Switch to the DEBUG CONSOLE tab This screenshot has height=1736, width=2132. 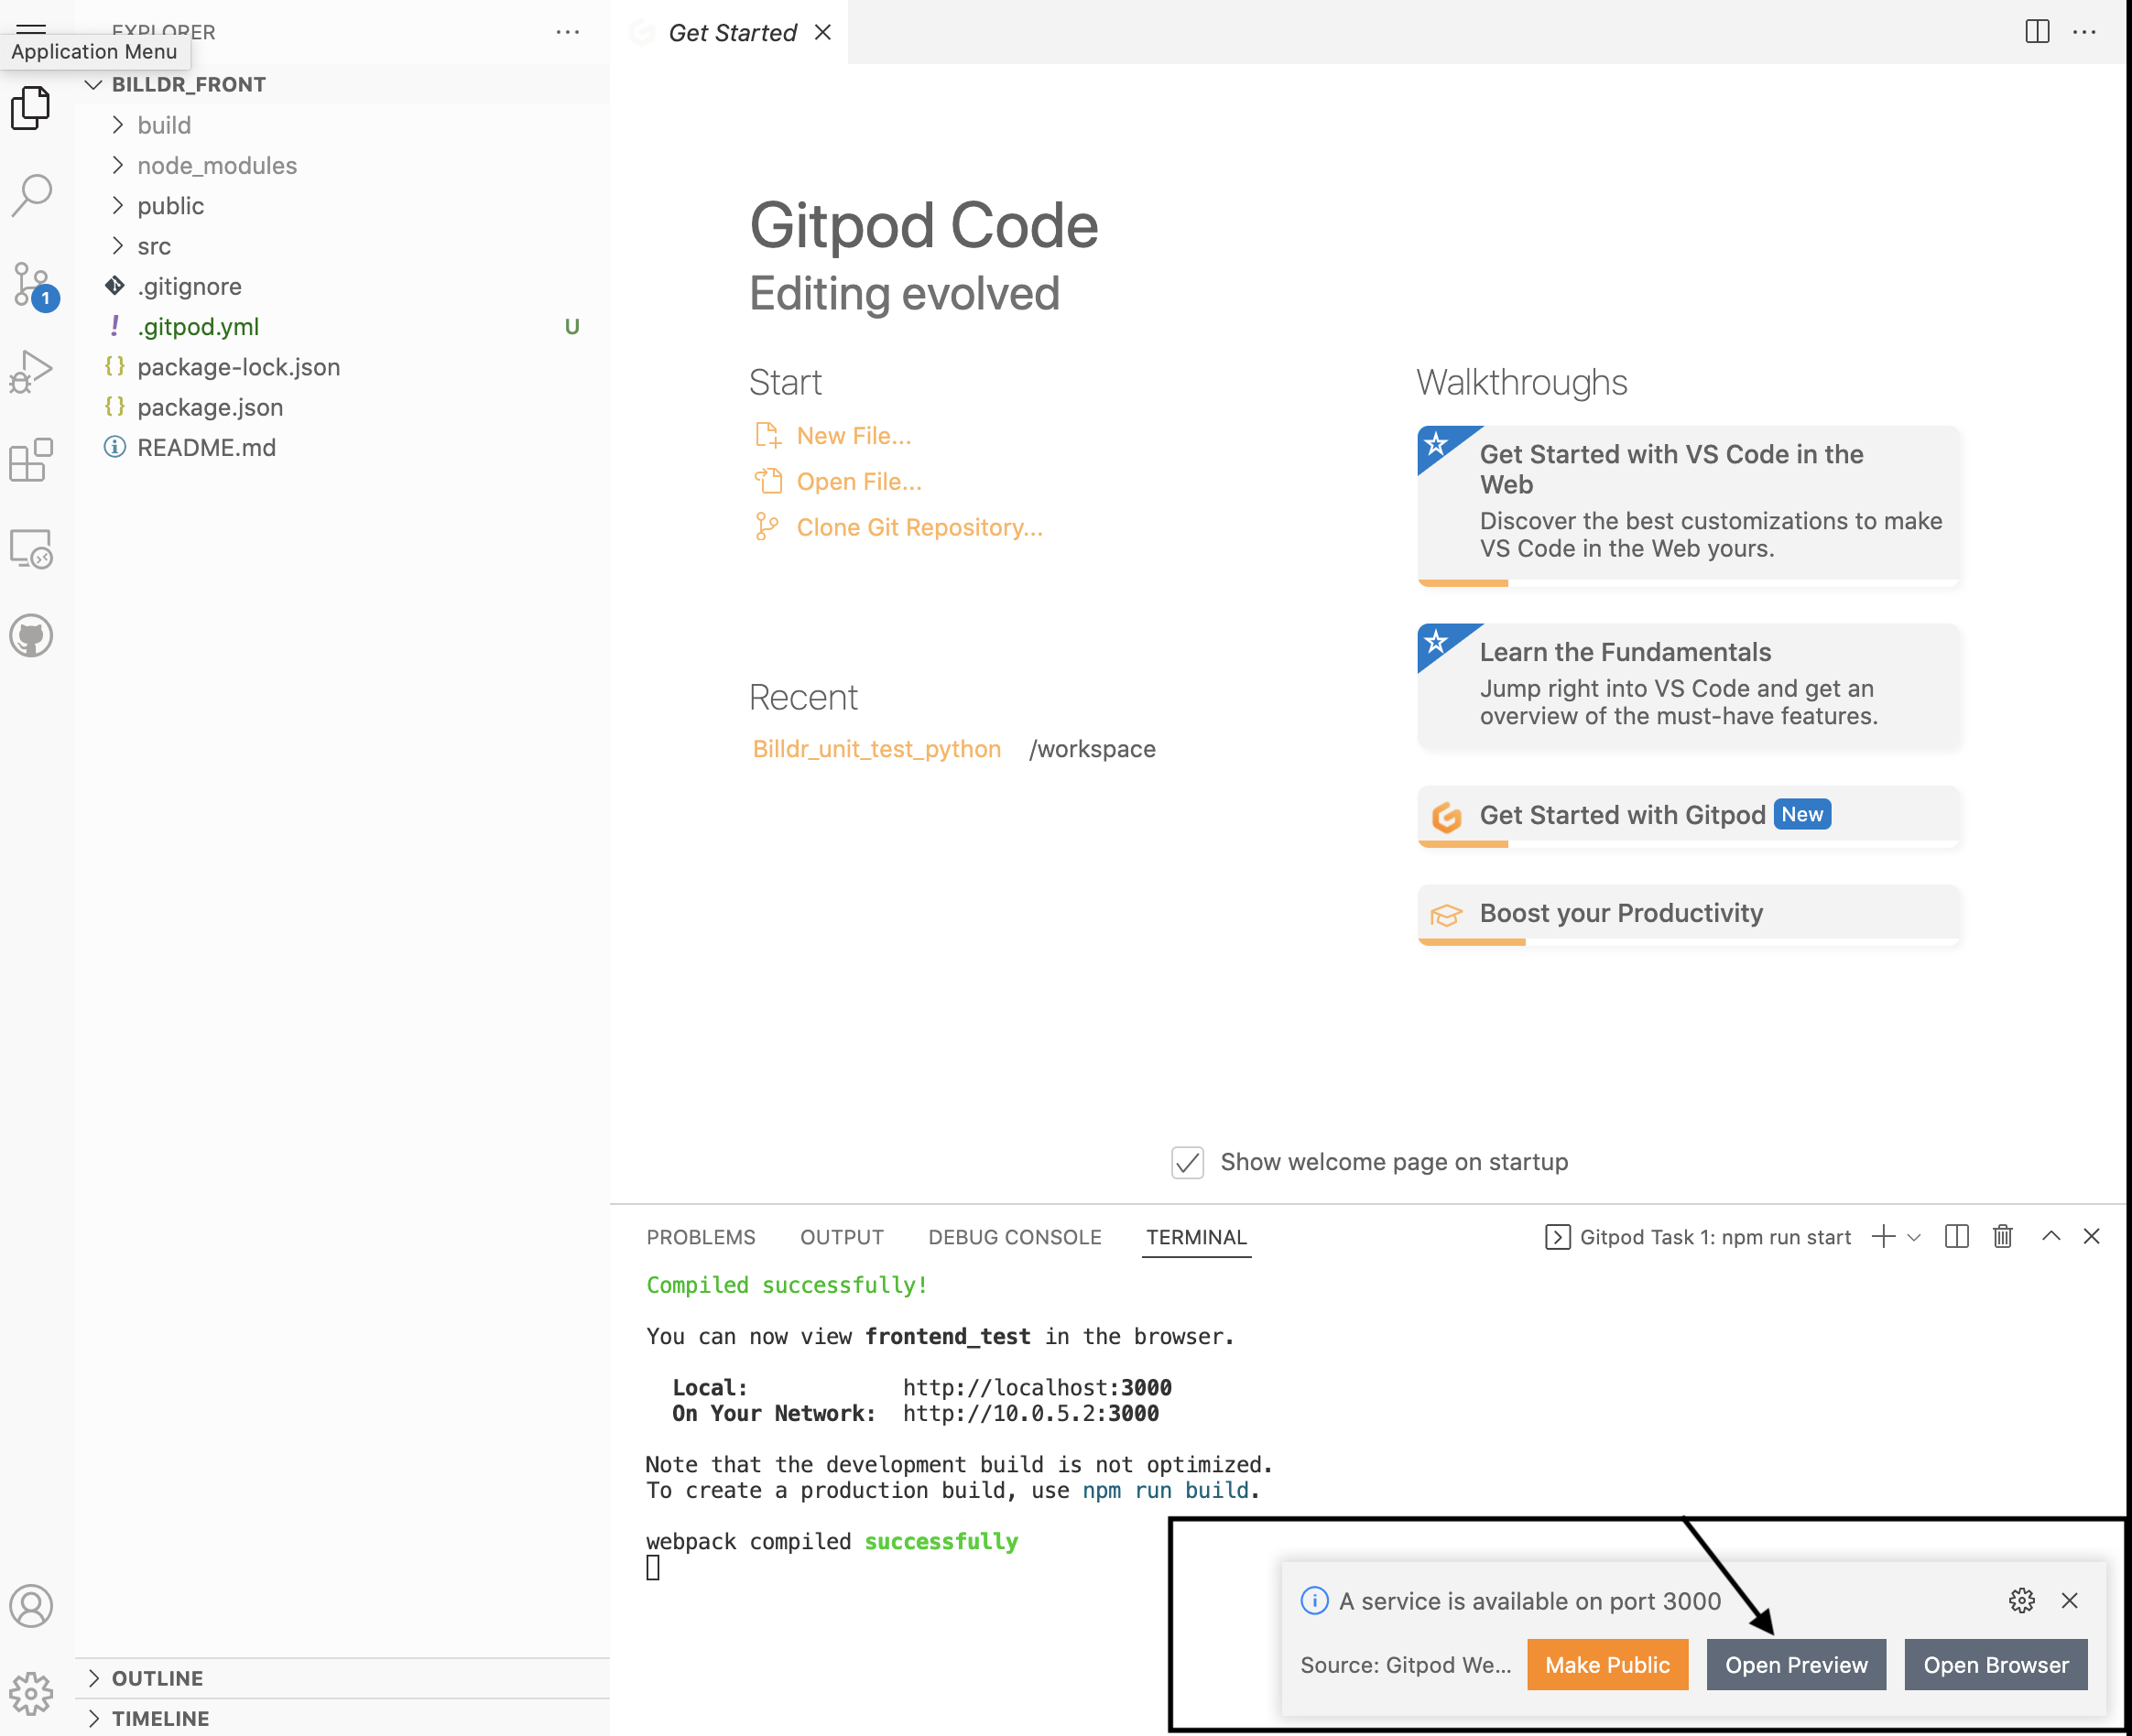pyautogui.click(x=1014, y=1237)
